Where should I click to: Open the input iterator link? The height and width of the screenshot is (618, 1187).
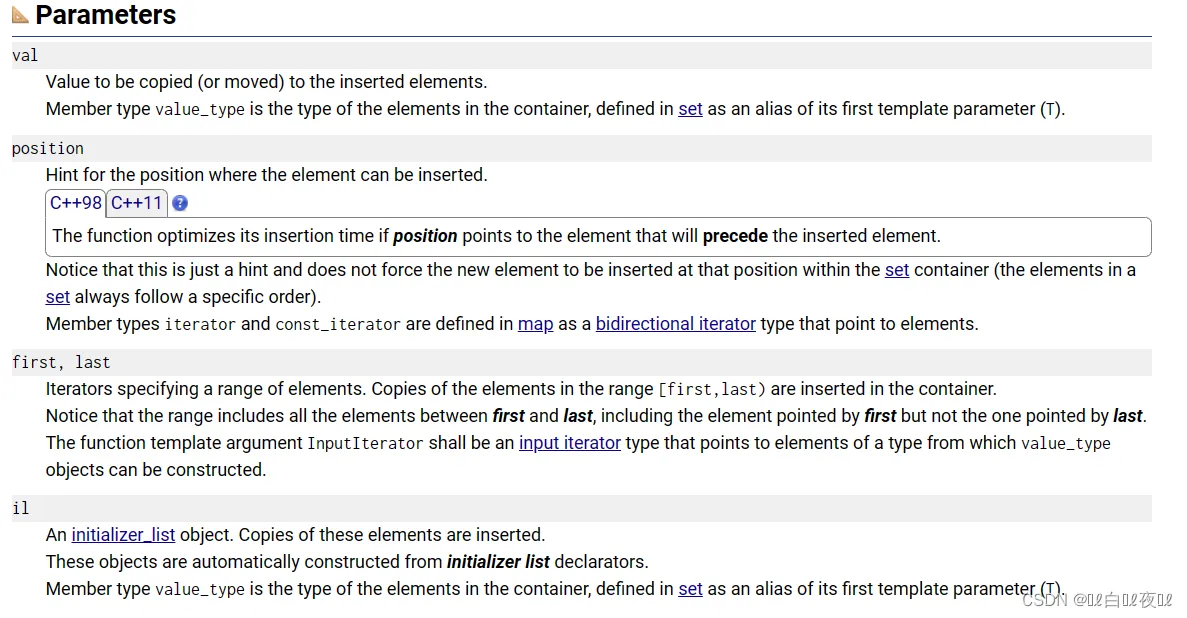coord(569,442)
